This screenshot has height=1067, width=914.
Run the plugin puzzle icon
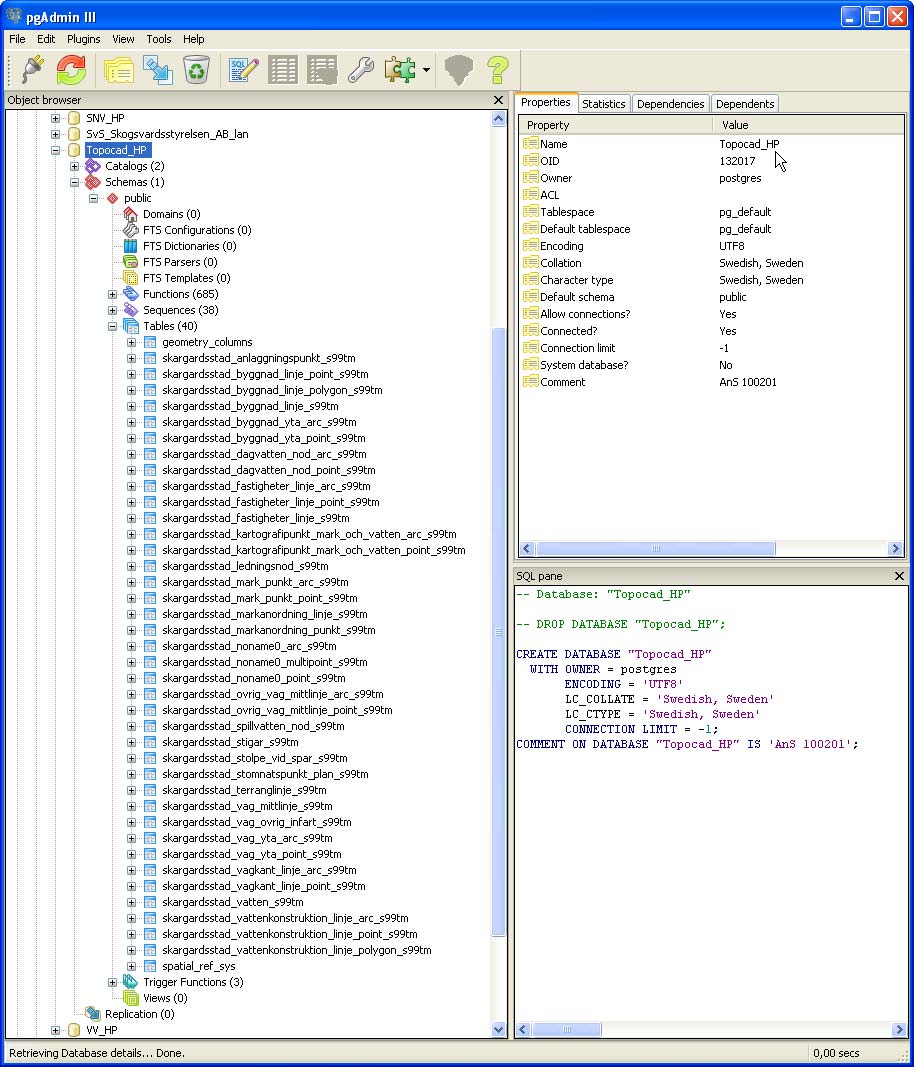[400, 69]
